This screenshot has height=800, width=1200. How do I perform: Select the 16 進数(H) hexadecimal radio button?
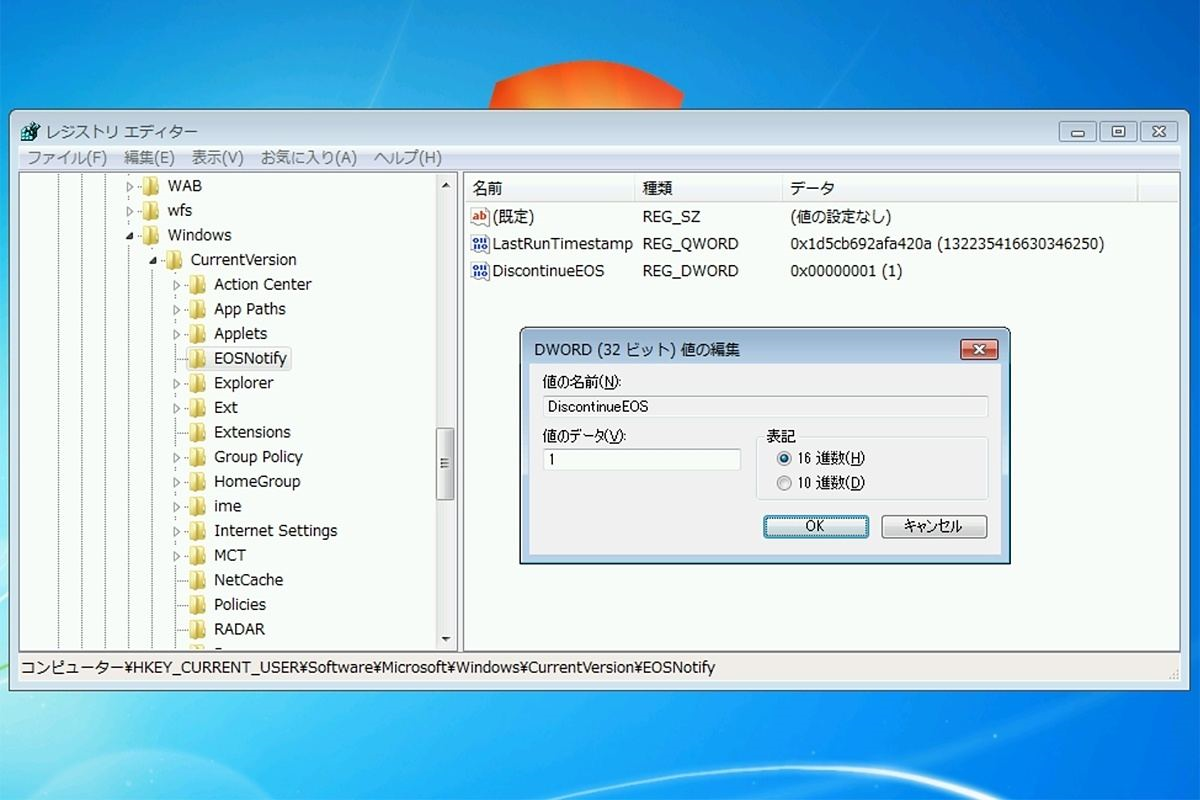click(784, 458)
